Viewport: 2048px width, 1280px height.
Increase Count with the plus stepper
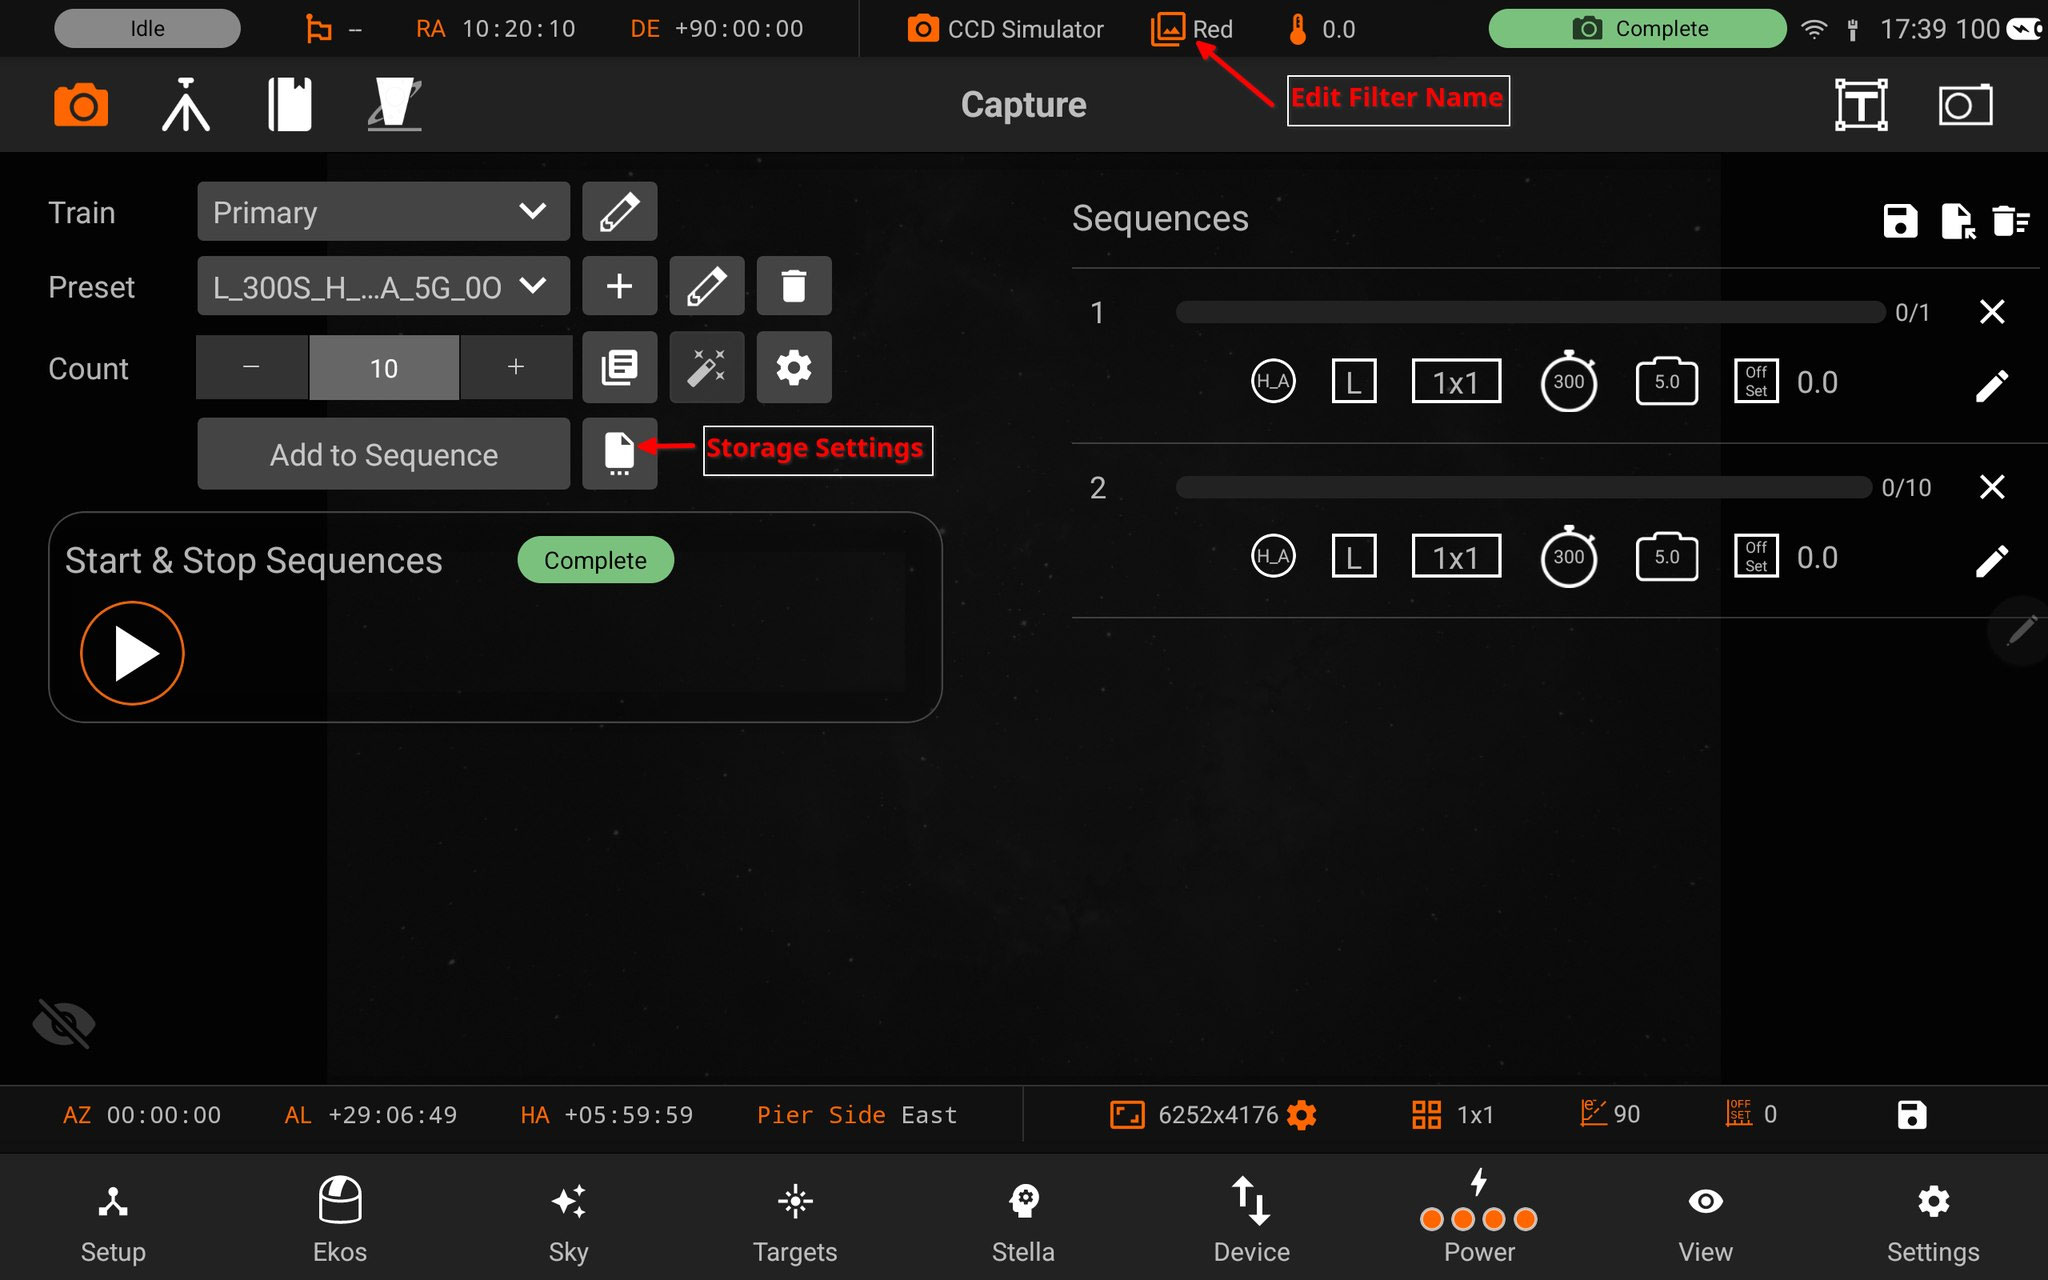click(516, 368)
